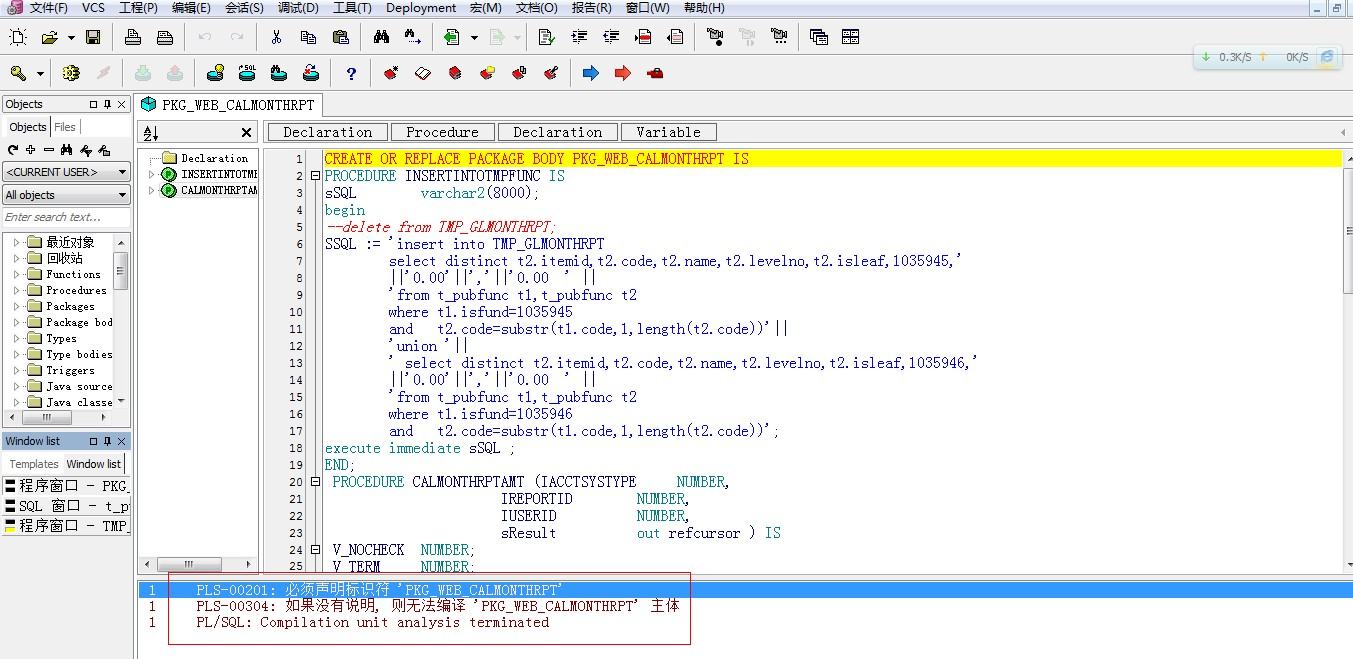Screen dimensions: 1353x659
Task: Expand the Procedures folder in object tree
Action: (x=16, y=290)
